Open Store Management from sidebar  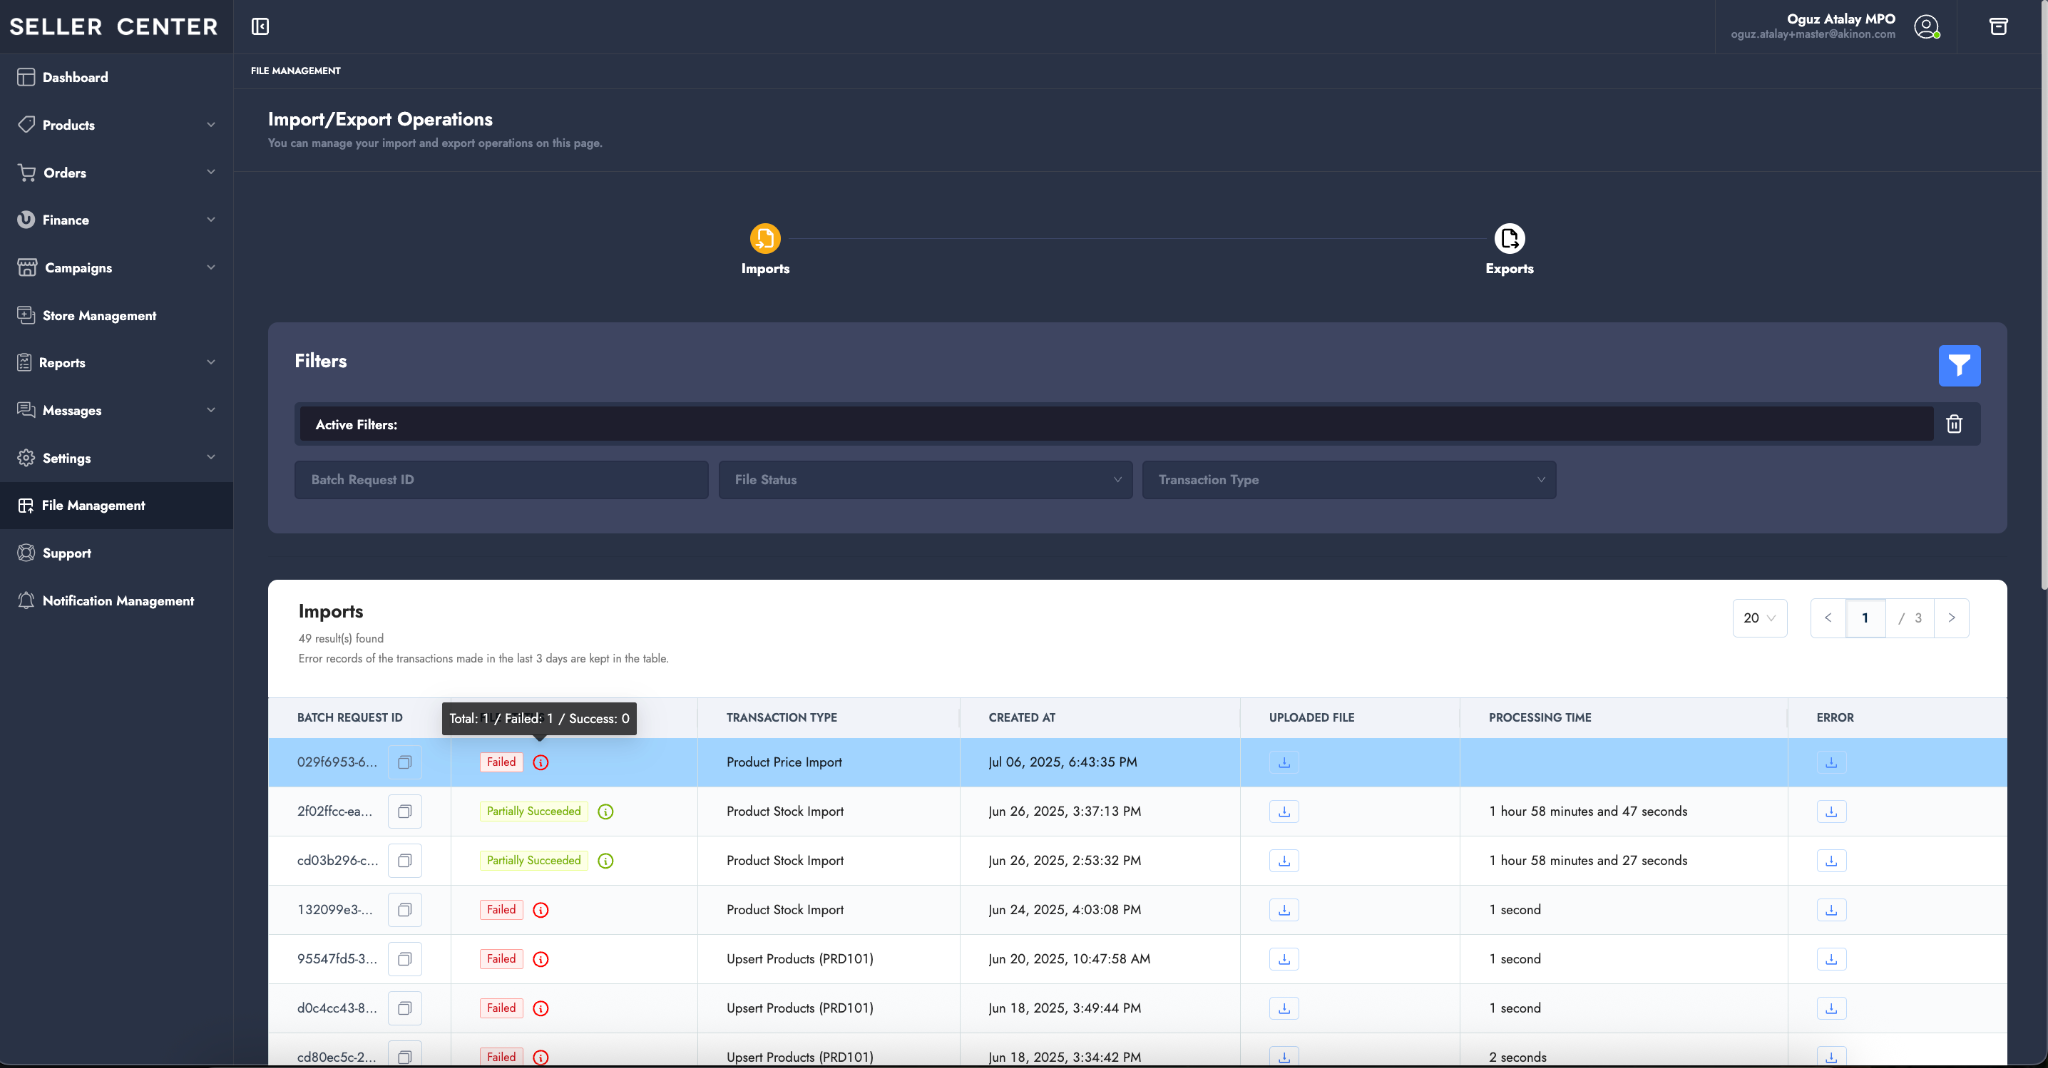99,316
